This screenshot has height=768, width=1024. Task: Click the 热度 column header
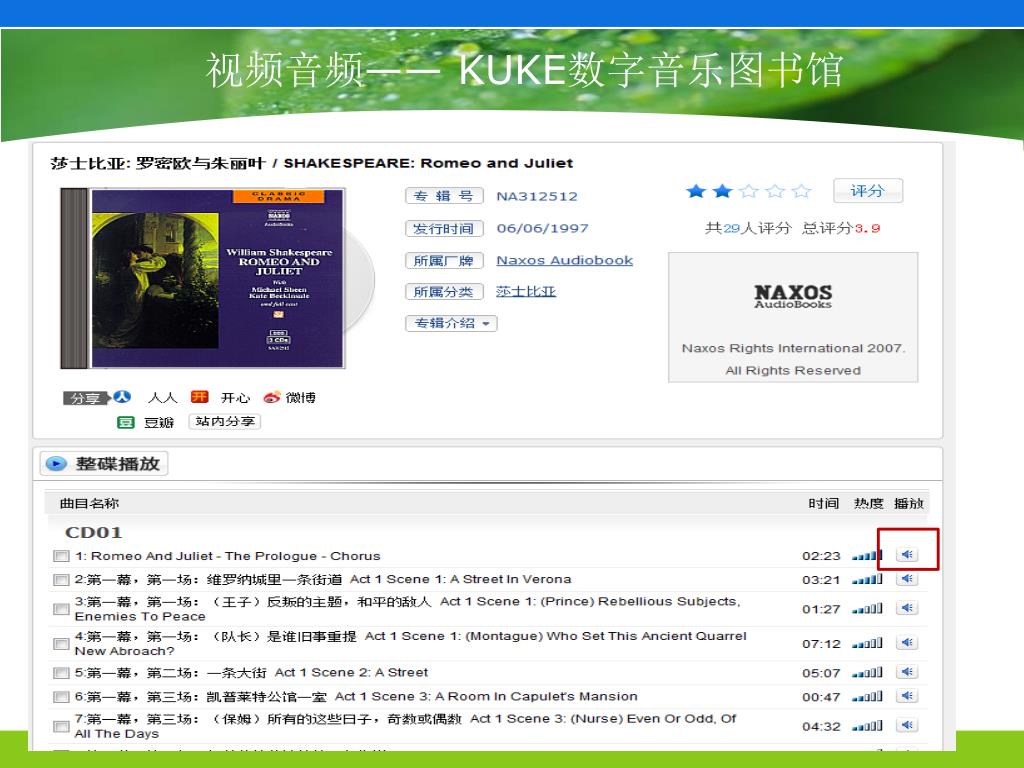pos(869,504)
